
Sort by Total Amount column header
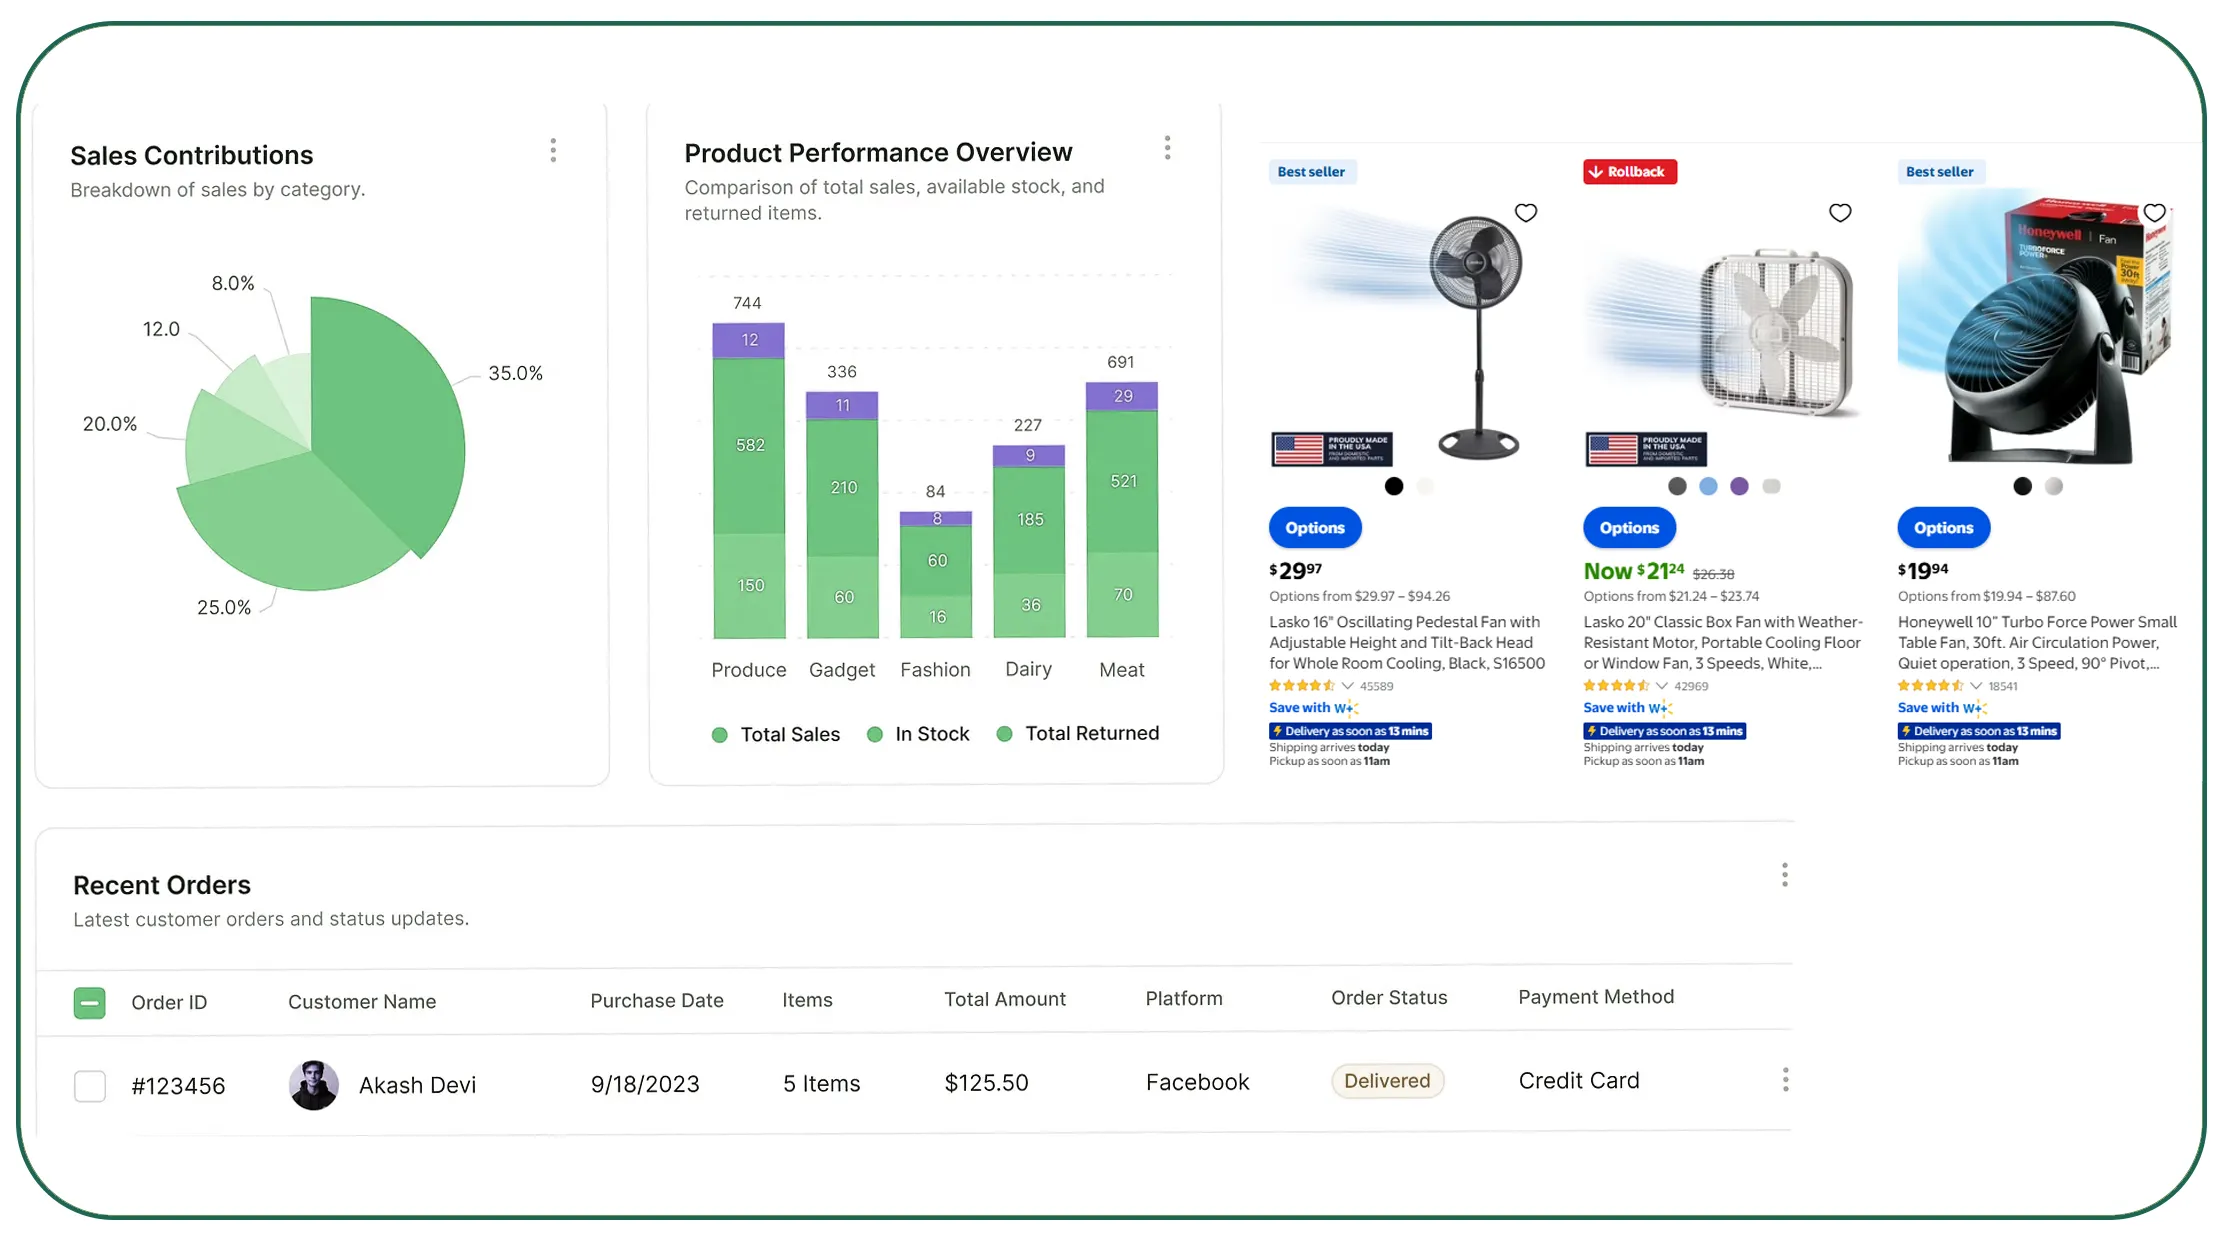1005,1000
